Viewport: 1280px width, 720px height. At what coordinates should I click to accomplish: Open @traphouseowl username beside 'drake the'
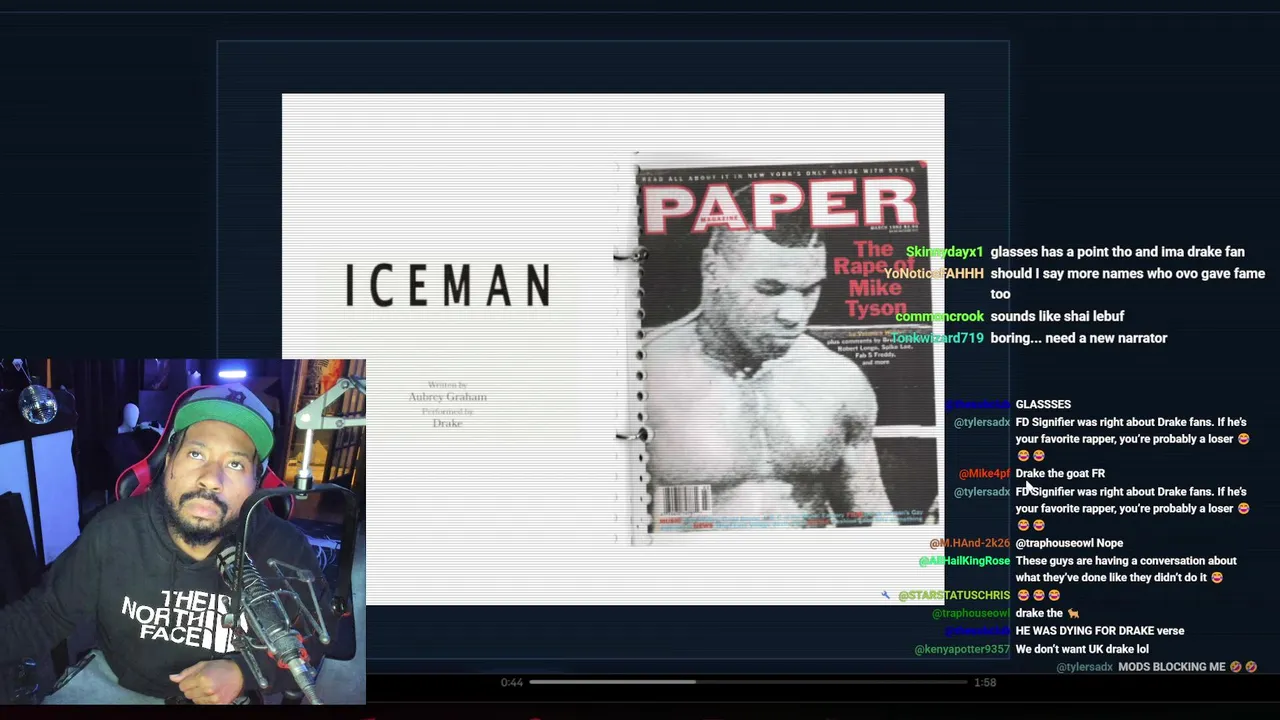coord(970,613)
